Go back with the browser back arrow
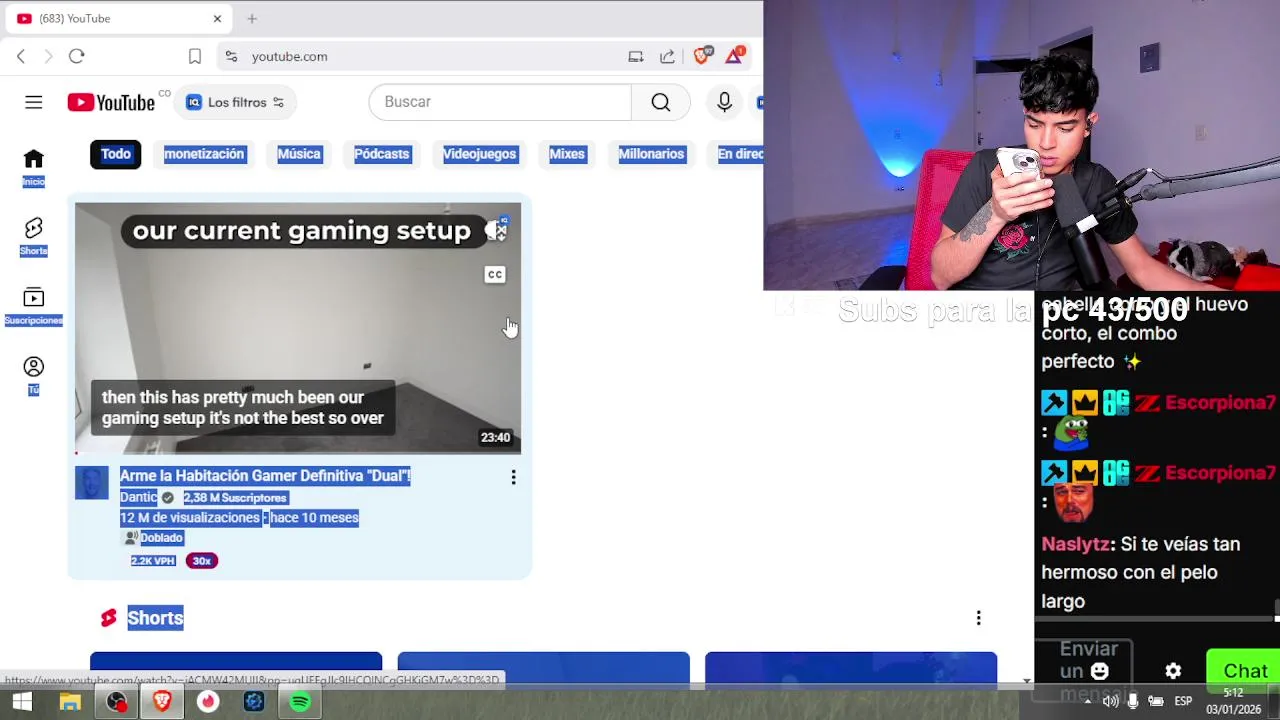This screenshot has height=720, width=1280. (x=21, y=56)
